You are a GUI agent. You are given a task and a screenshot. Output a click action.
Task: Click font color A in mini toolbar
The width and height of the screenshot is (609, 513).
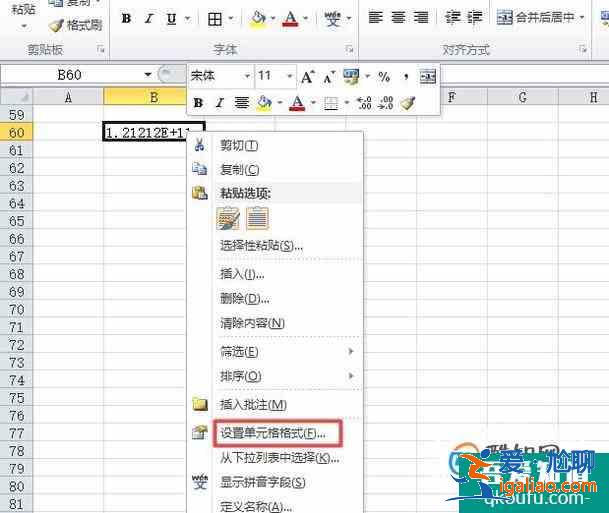(x=297, y=103)
